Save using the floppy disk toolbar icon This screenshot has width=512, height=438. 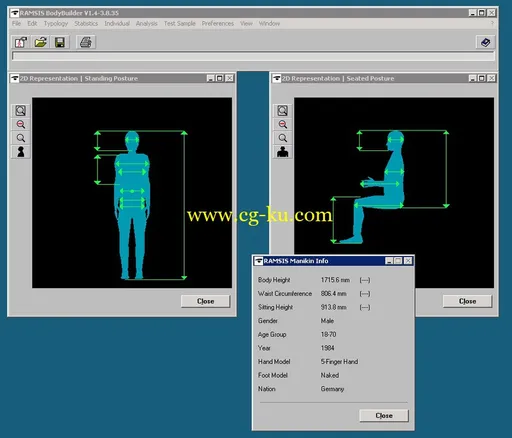coord(60,42)
